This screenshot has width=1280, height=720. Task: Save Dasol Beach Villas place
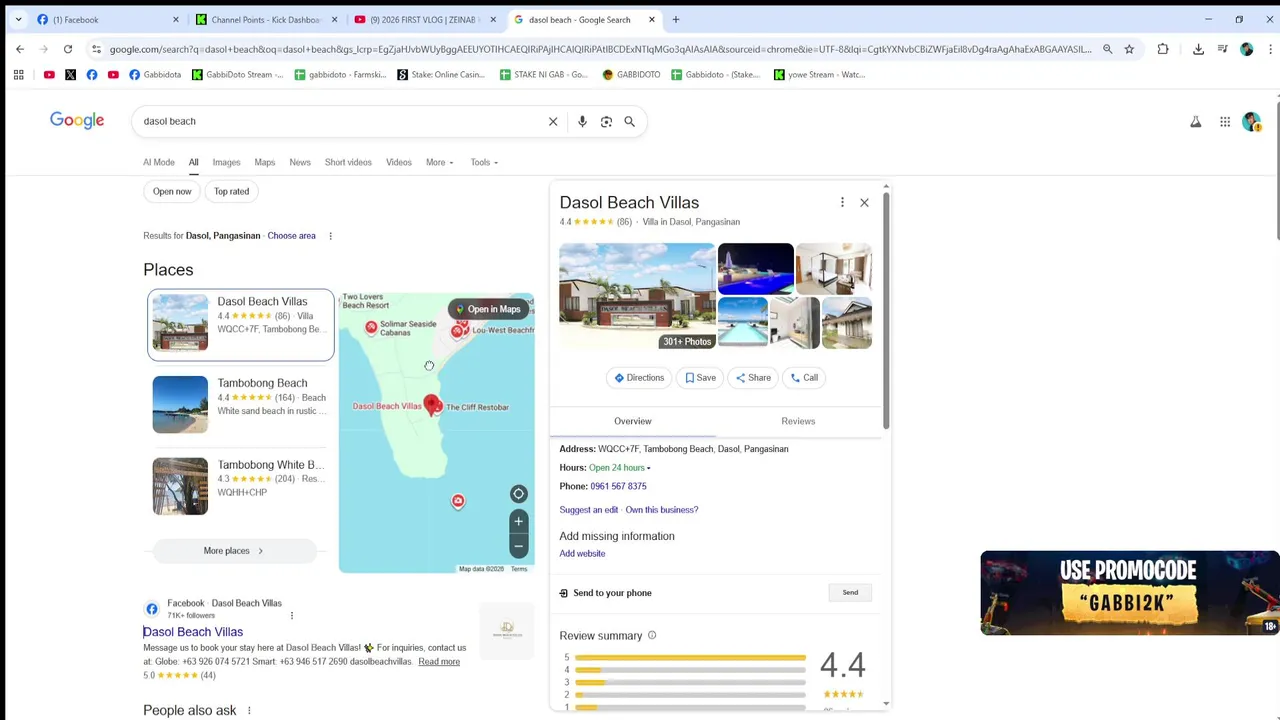click(700, 378)
